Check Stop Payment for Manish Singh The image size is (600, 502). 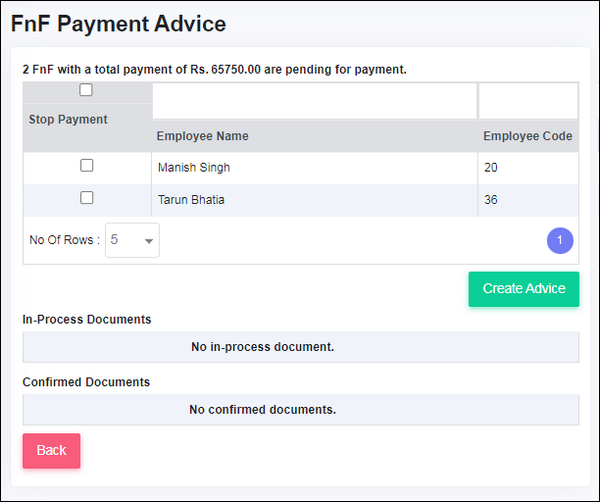click(86, 166)
